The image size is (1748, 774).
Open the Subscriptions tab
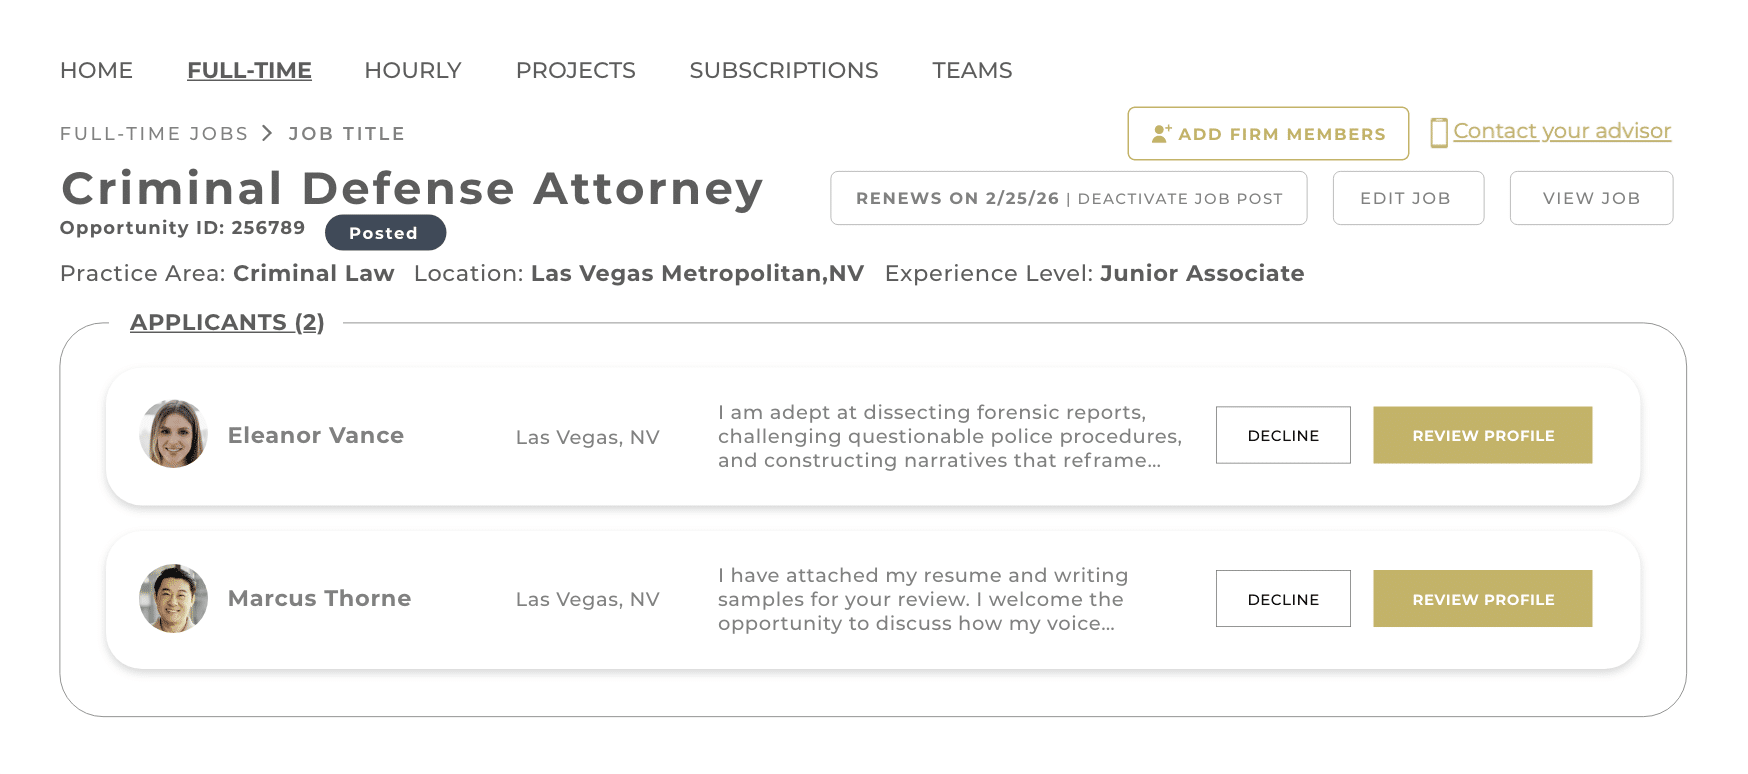point(783,70)
